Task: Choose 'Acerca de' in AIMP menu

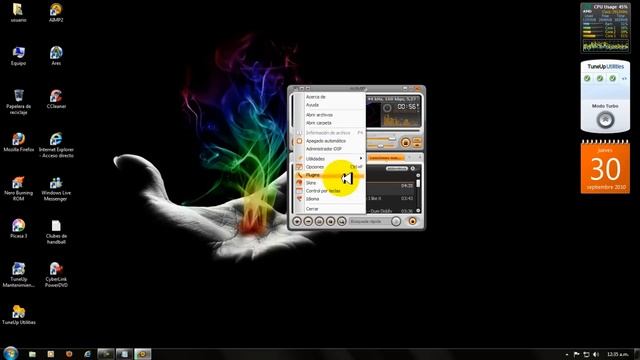Action: (330, 97)
